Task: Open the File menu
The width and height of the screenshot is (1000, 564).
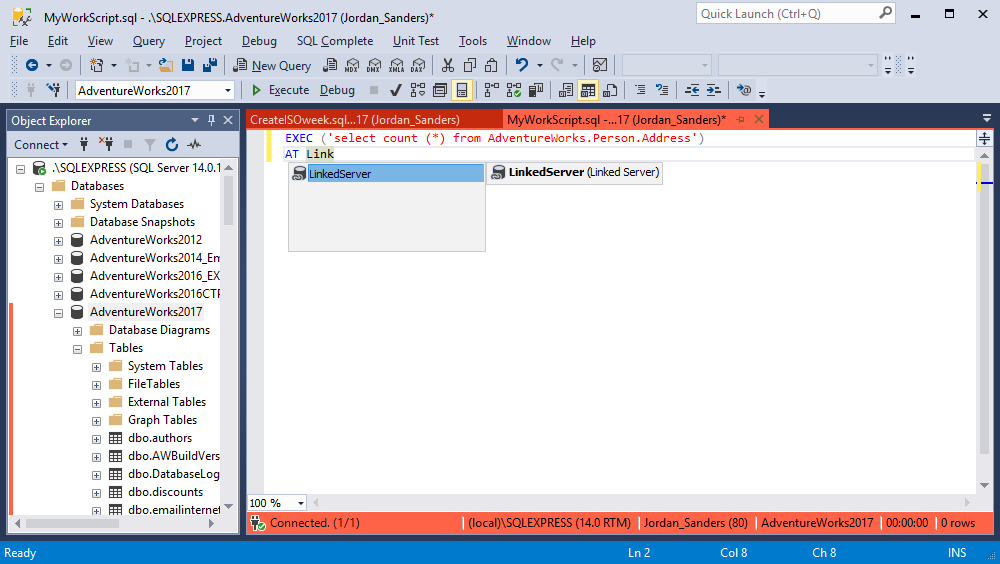Action: tap(19, 41)
